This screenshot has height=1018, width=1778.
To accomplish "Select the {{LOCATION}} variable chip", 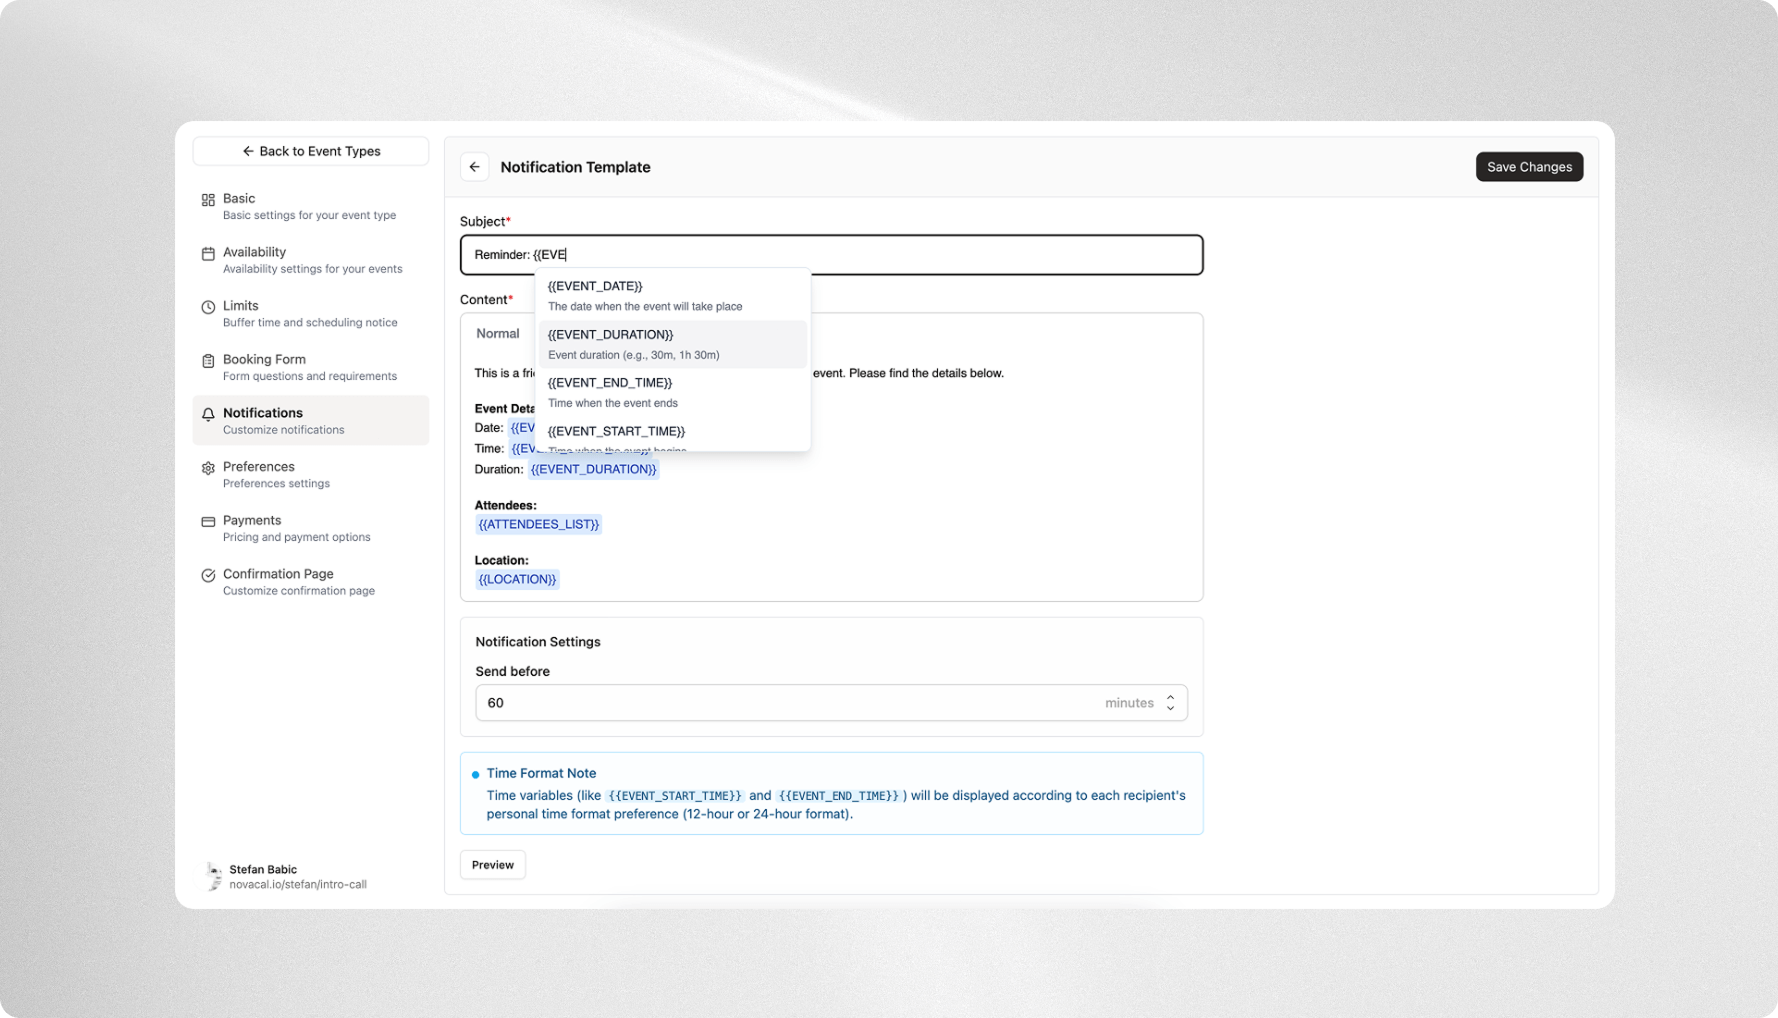I will coord(518,578).
